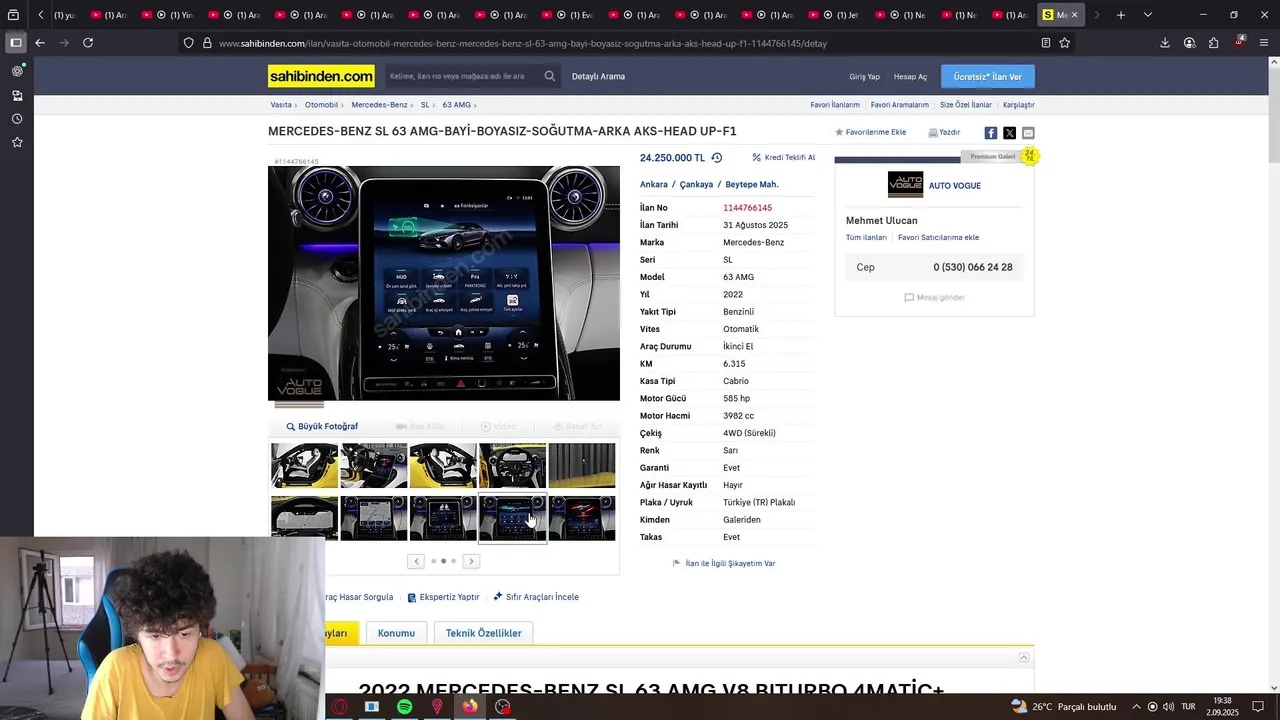Click Kredi Teklifi Al link
Screen dimensions: 1280x720
pyautogui.click(x=784, y=158)
